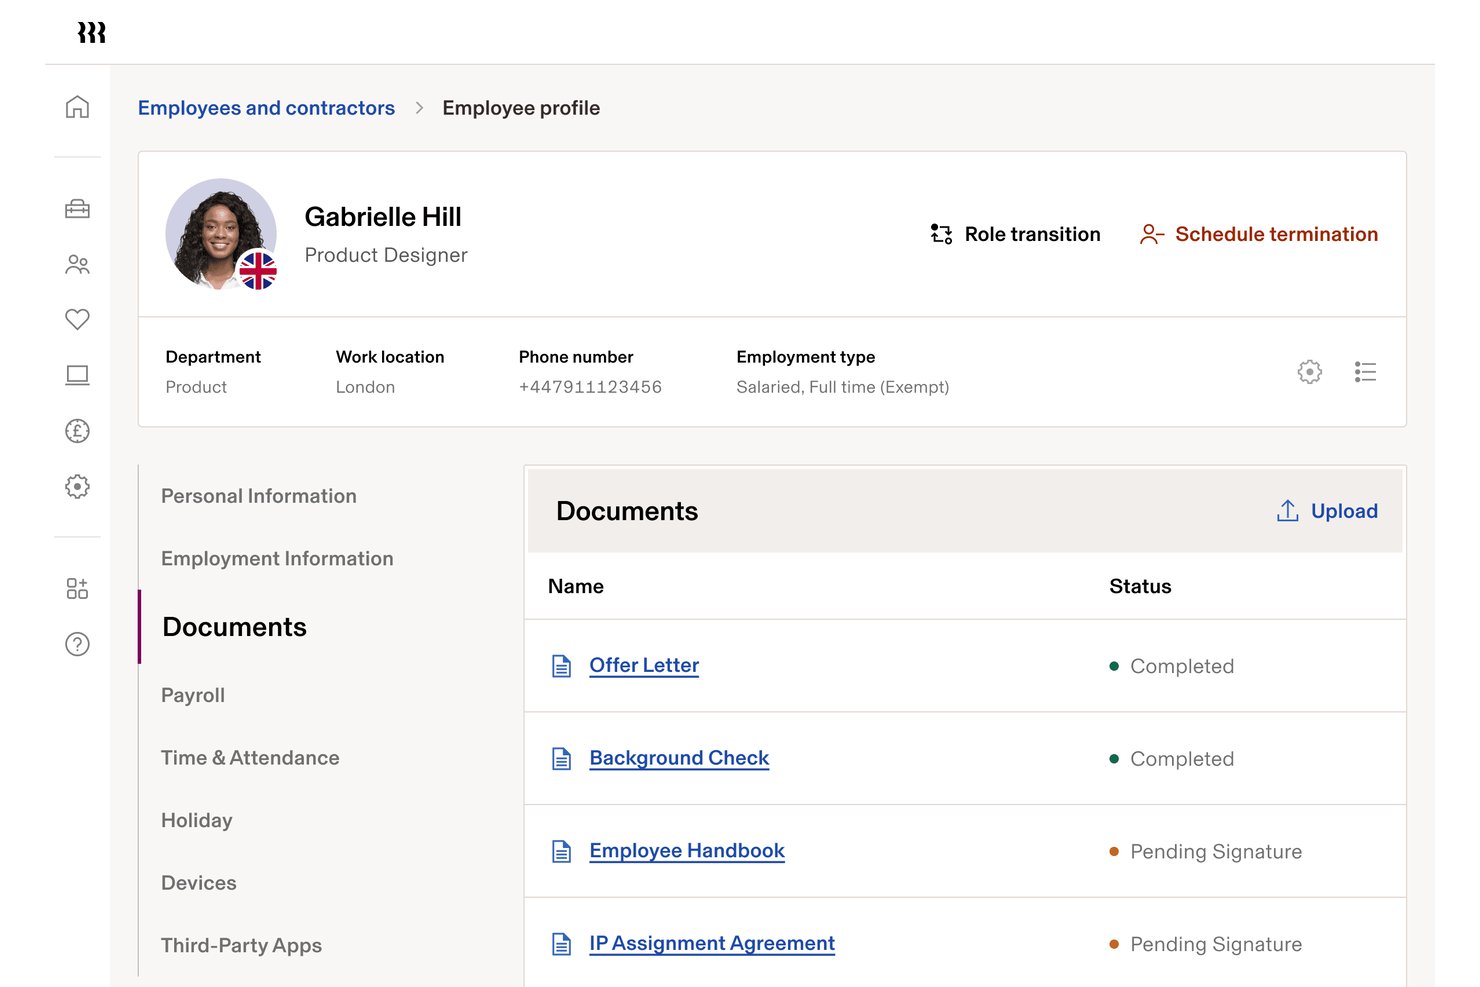
Task: Open the IP Assignment Agreement link
Action: (x=712, y=943)
